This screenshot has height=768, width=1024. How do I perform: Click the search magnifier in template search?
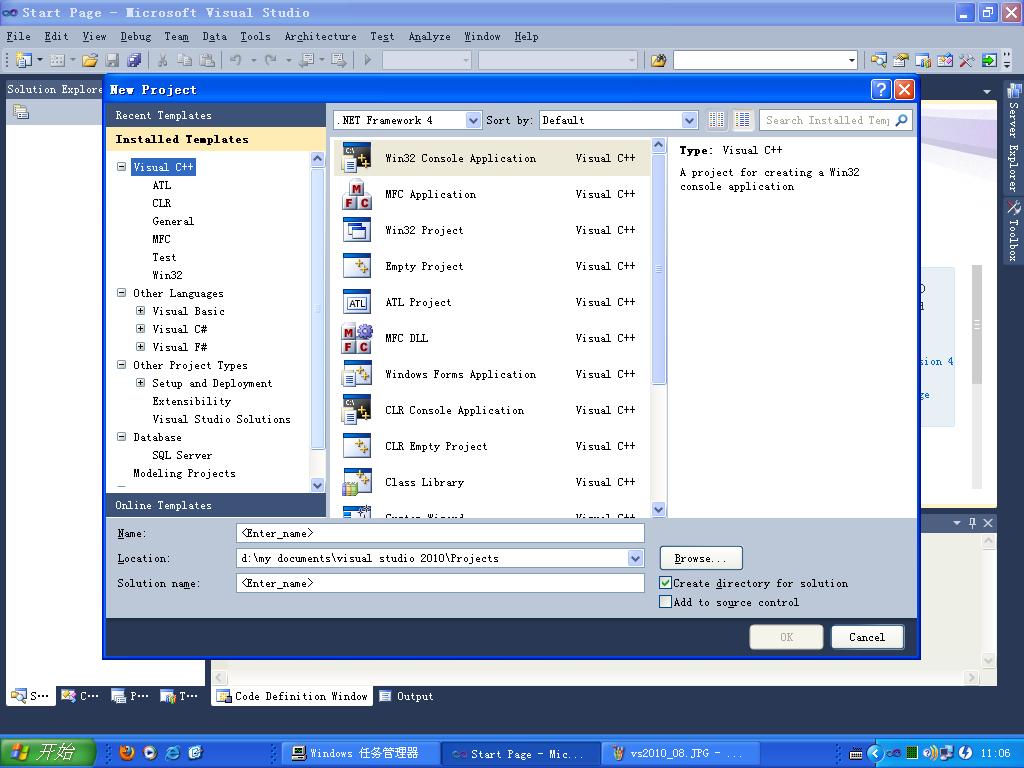[x=901, y=120]
